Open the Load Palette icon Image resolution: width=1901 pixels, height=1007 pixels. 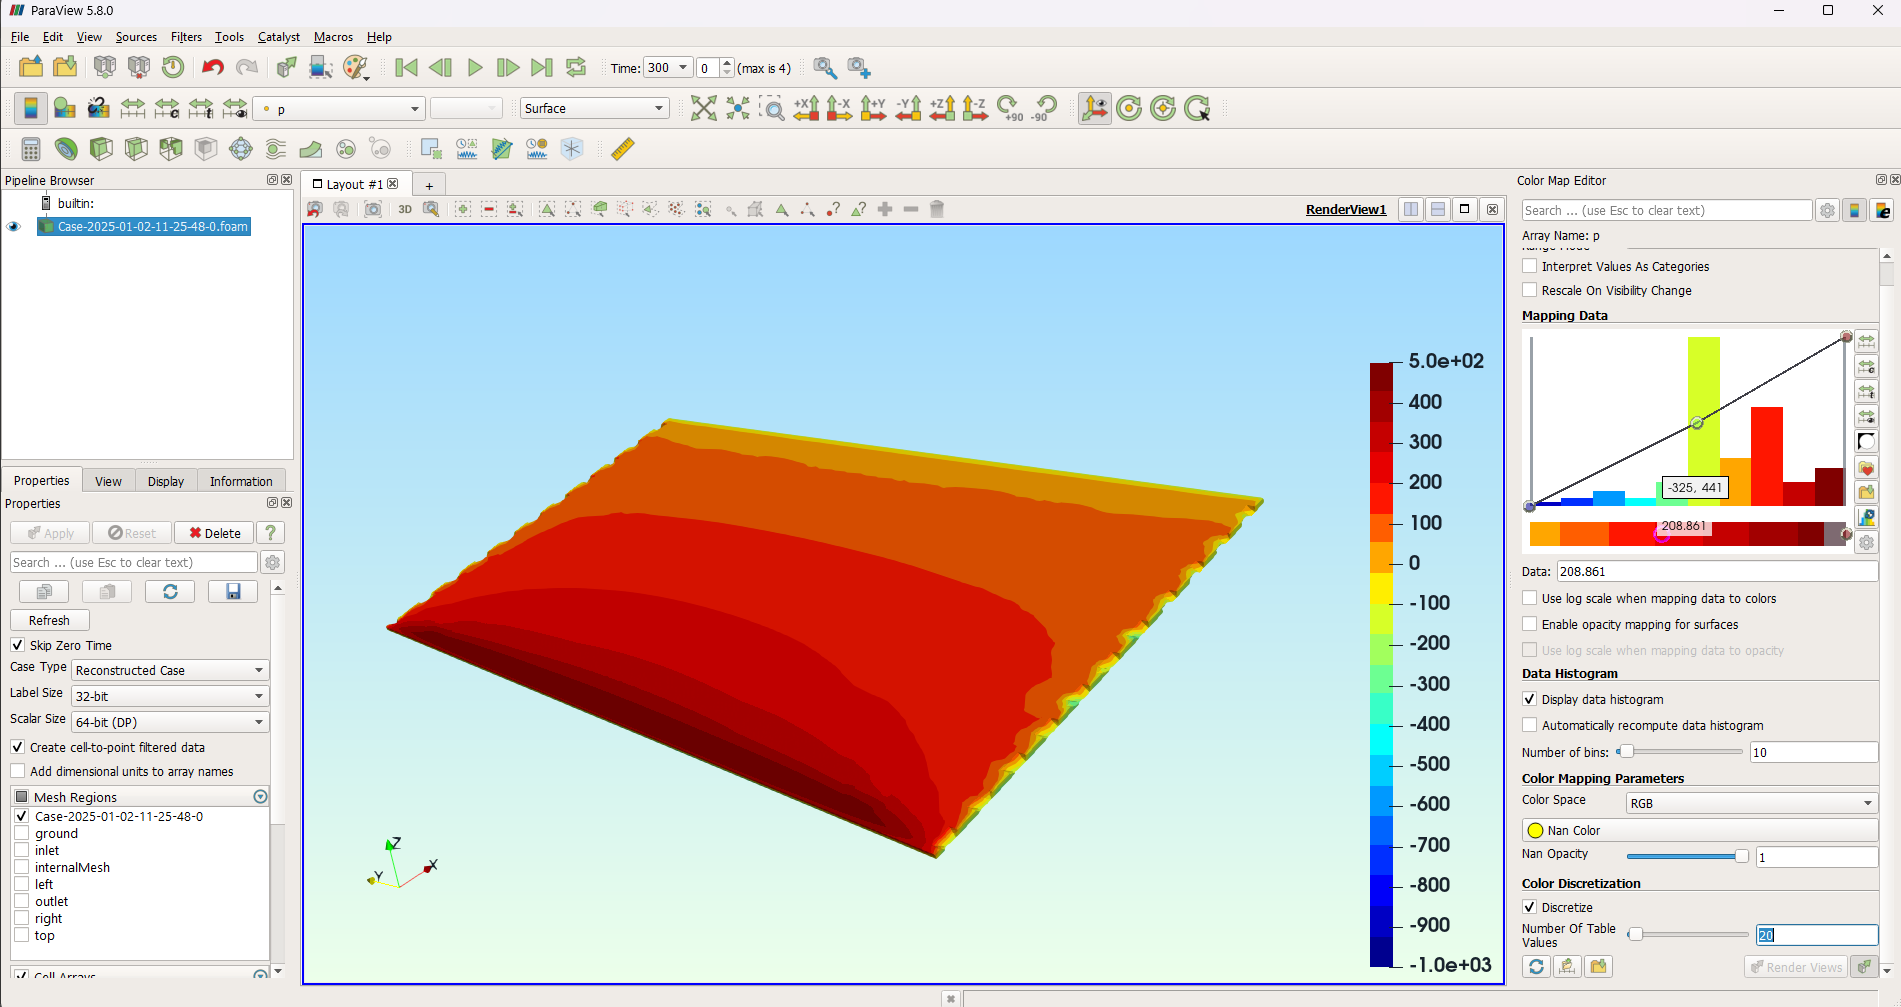355,67
